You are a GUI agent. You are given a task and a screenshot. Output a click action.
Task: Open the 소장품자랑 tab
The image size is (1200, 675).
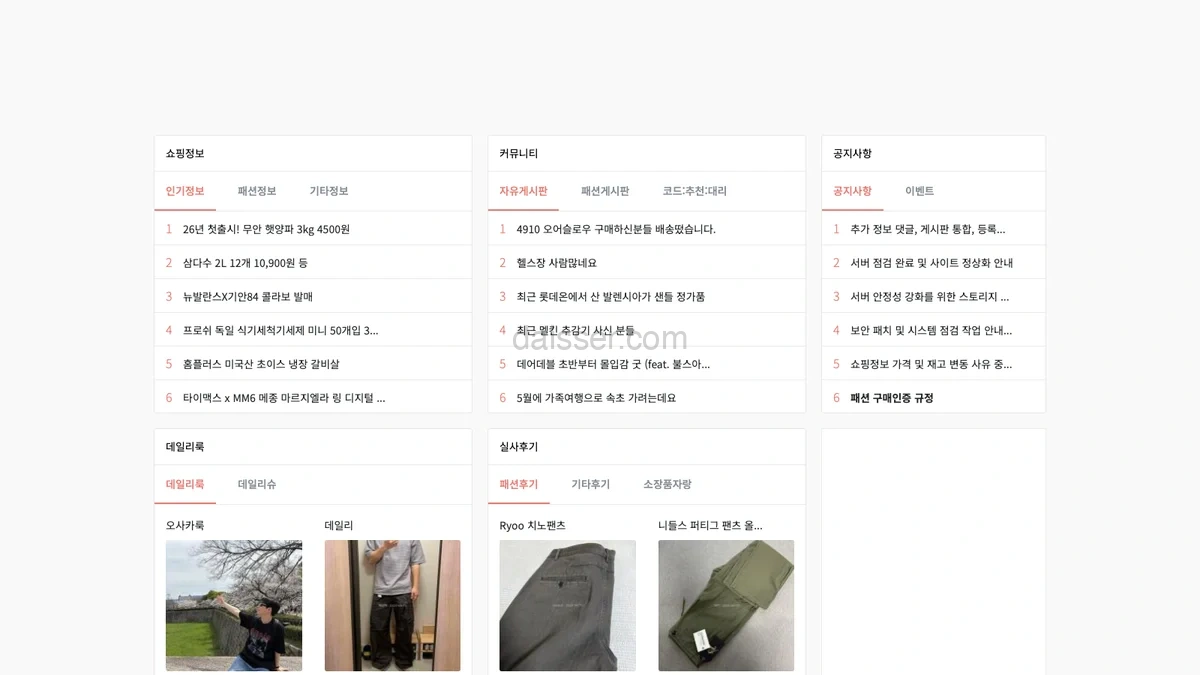click(667, 484)
